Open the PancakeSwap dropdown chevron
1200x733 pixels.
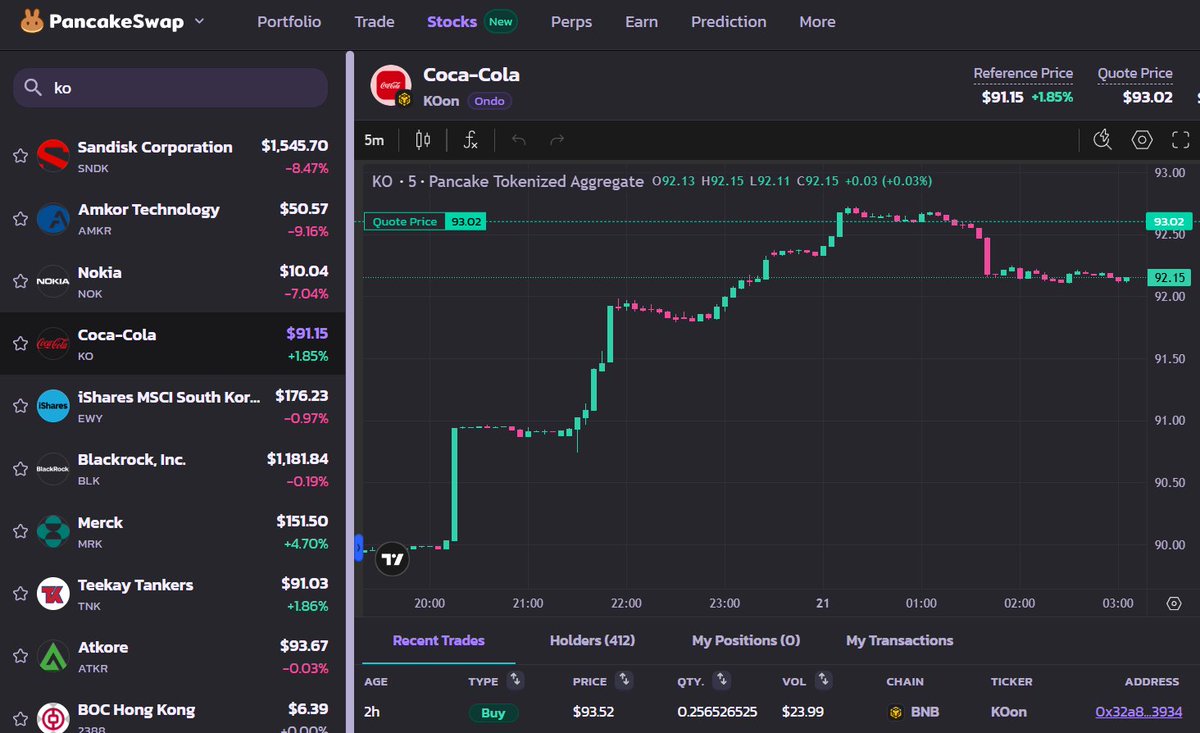199,21
